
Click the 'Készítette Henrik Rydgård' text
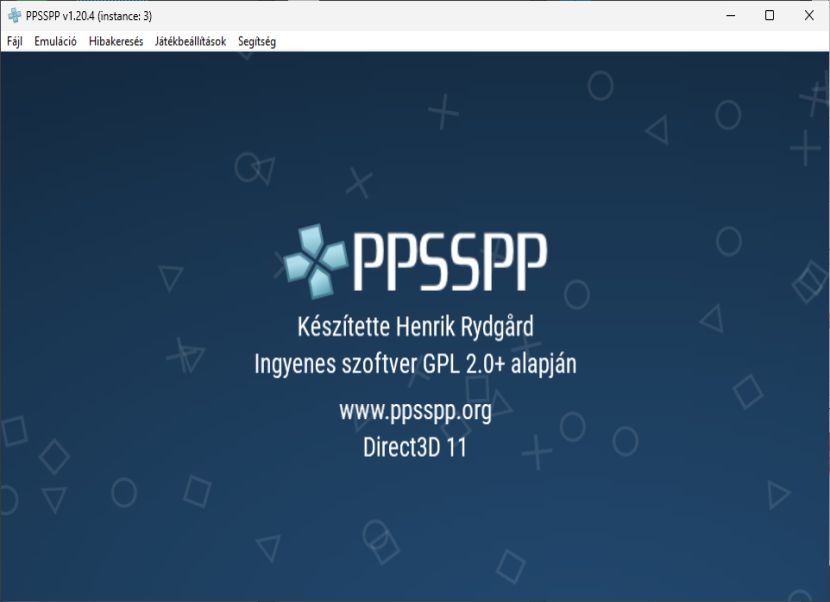[x=416, y=327]
